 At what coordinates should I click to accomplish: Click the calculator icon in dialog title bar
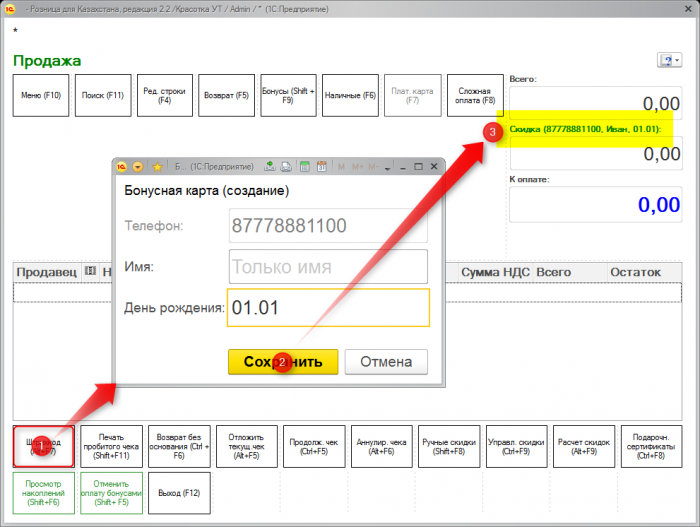click(305, 166)
